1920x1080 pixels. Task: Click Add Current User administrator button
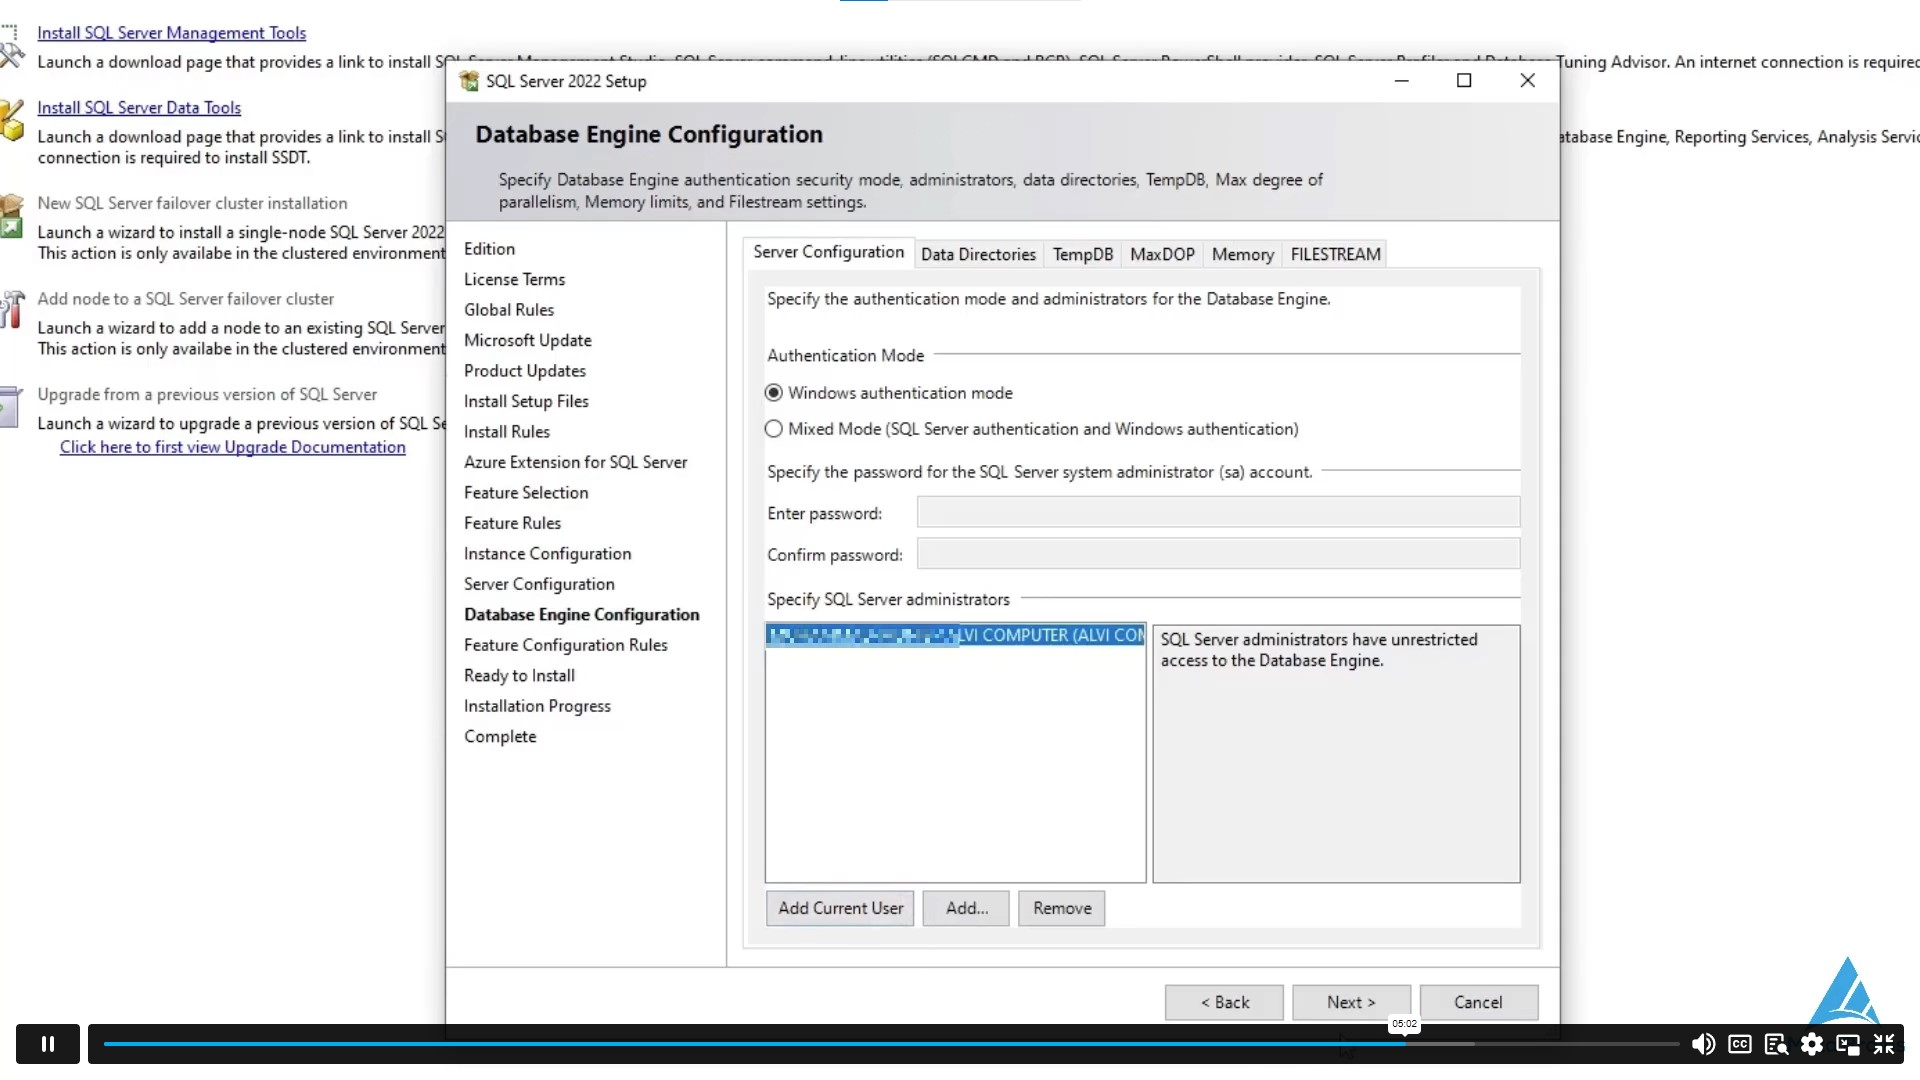pos(840,907)
